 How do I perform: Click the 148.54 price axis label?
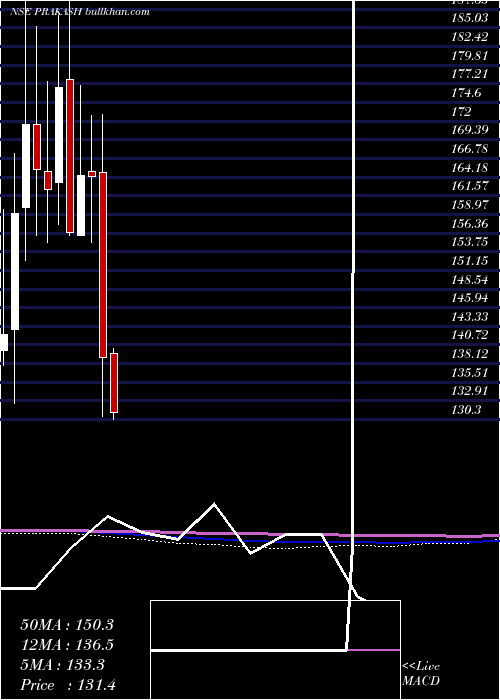[470, 279]
